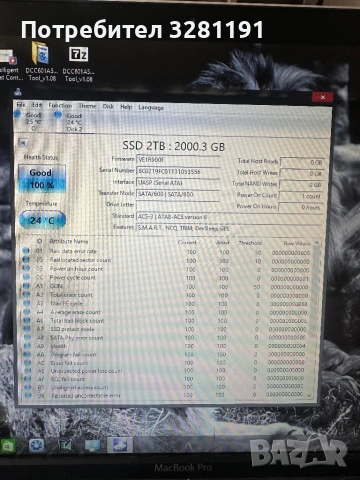Click the SSD 2TB : 2000.3 GB title
The width and height of the screenshot is (360, 480).
(x=174, y=146)
